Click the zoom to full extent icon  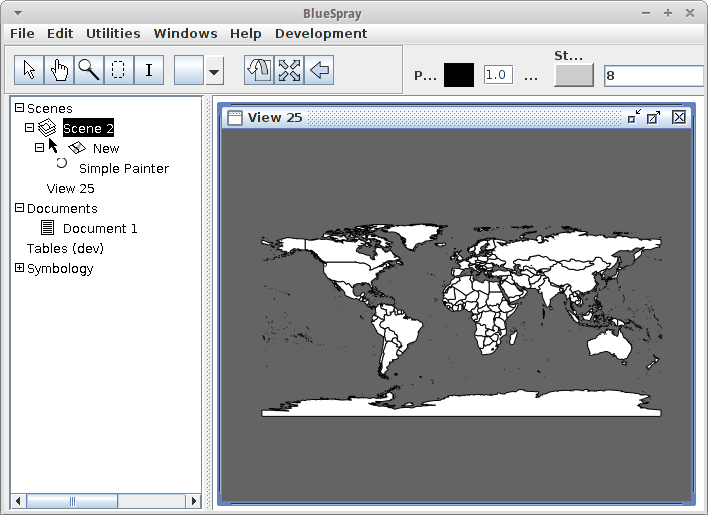coord(289,70)
